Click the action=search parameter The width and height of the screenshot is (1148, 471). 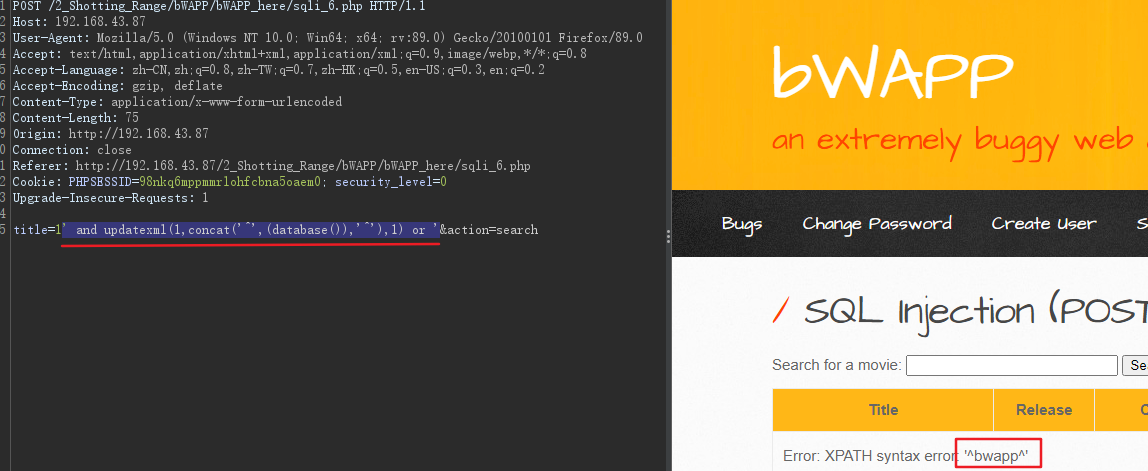point(492,230)
